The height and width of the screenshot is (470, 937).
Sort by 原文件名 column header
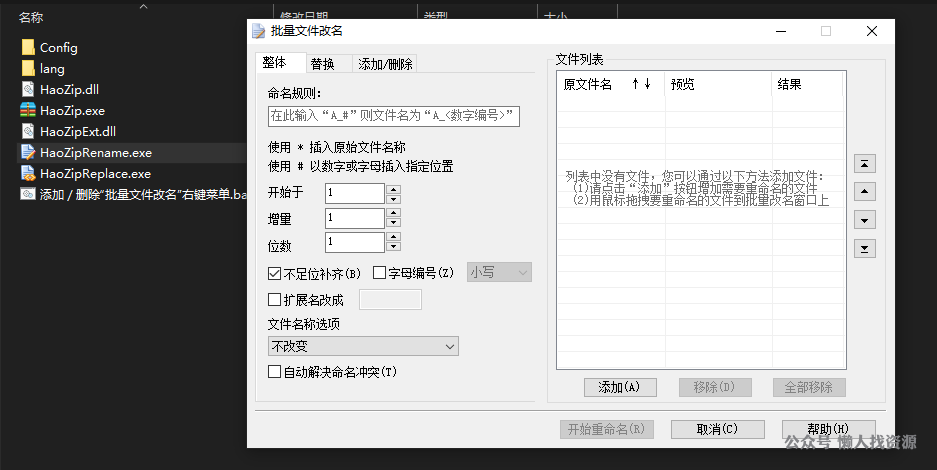tap(611, 84)
